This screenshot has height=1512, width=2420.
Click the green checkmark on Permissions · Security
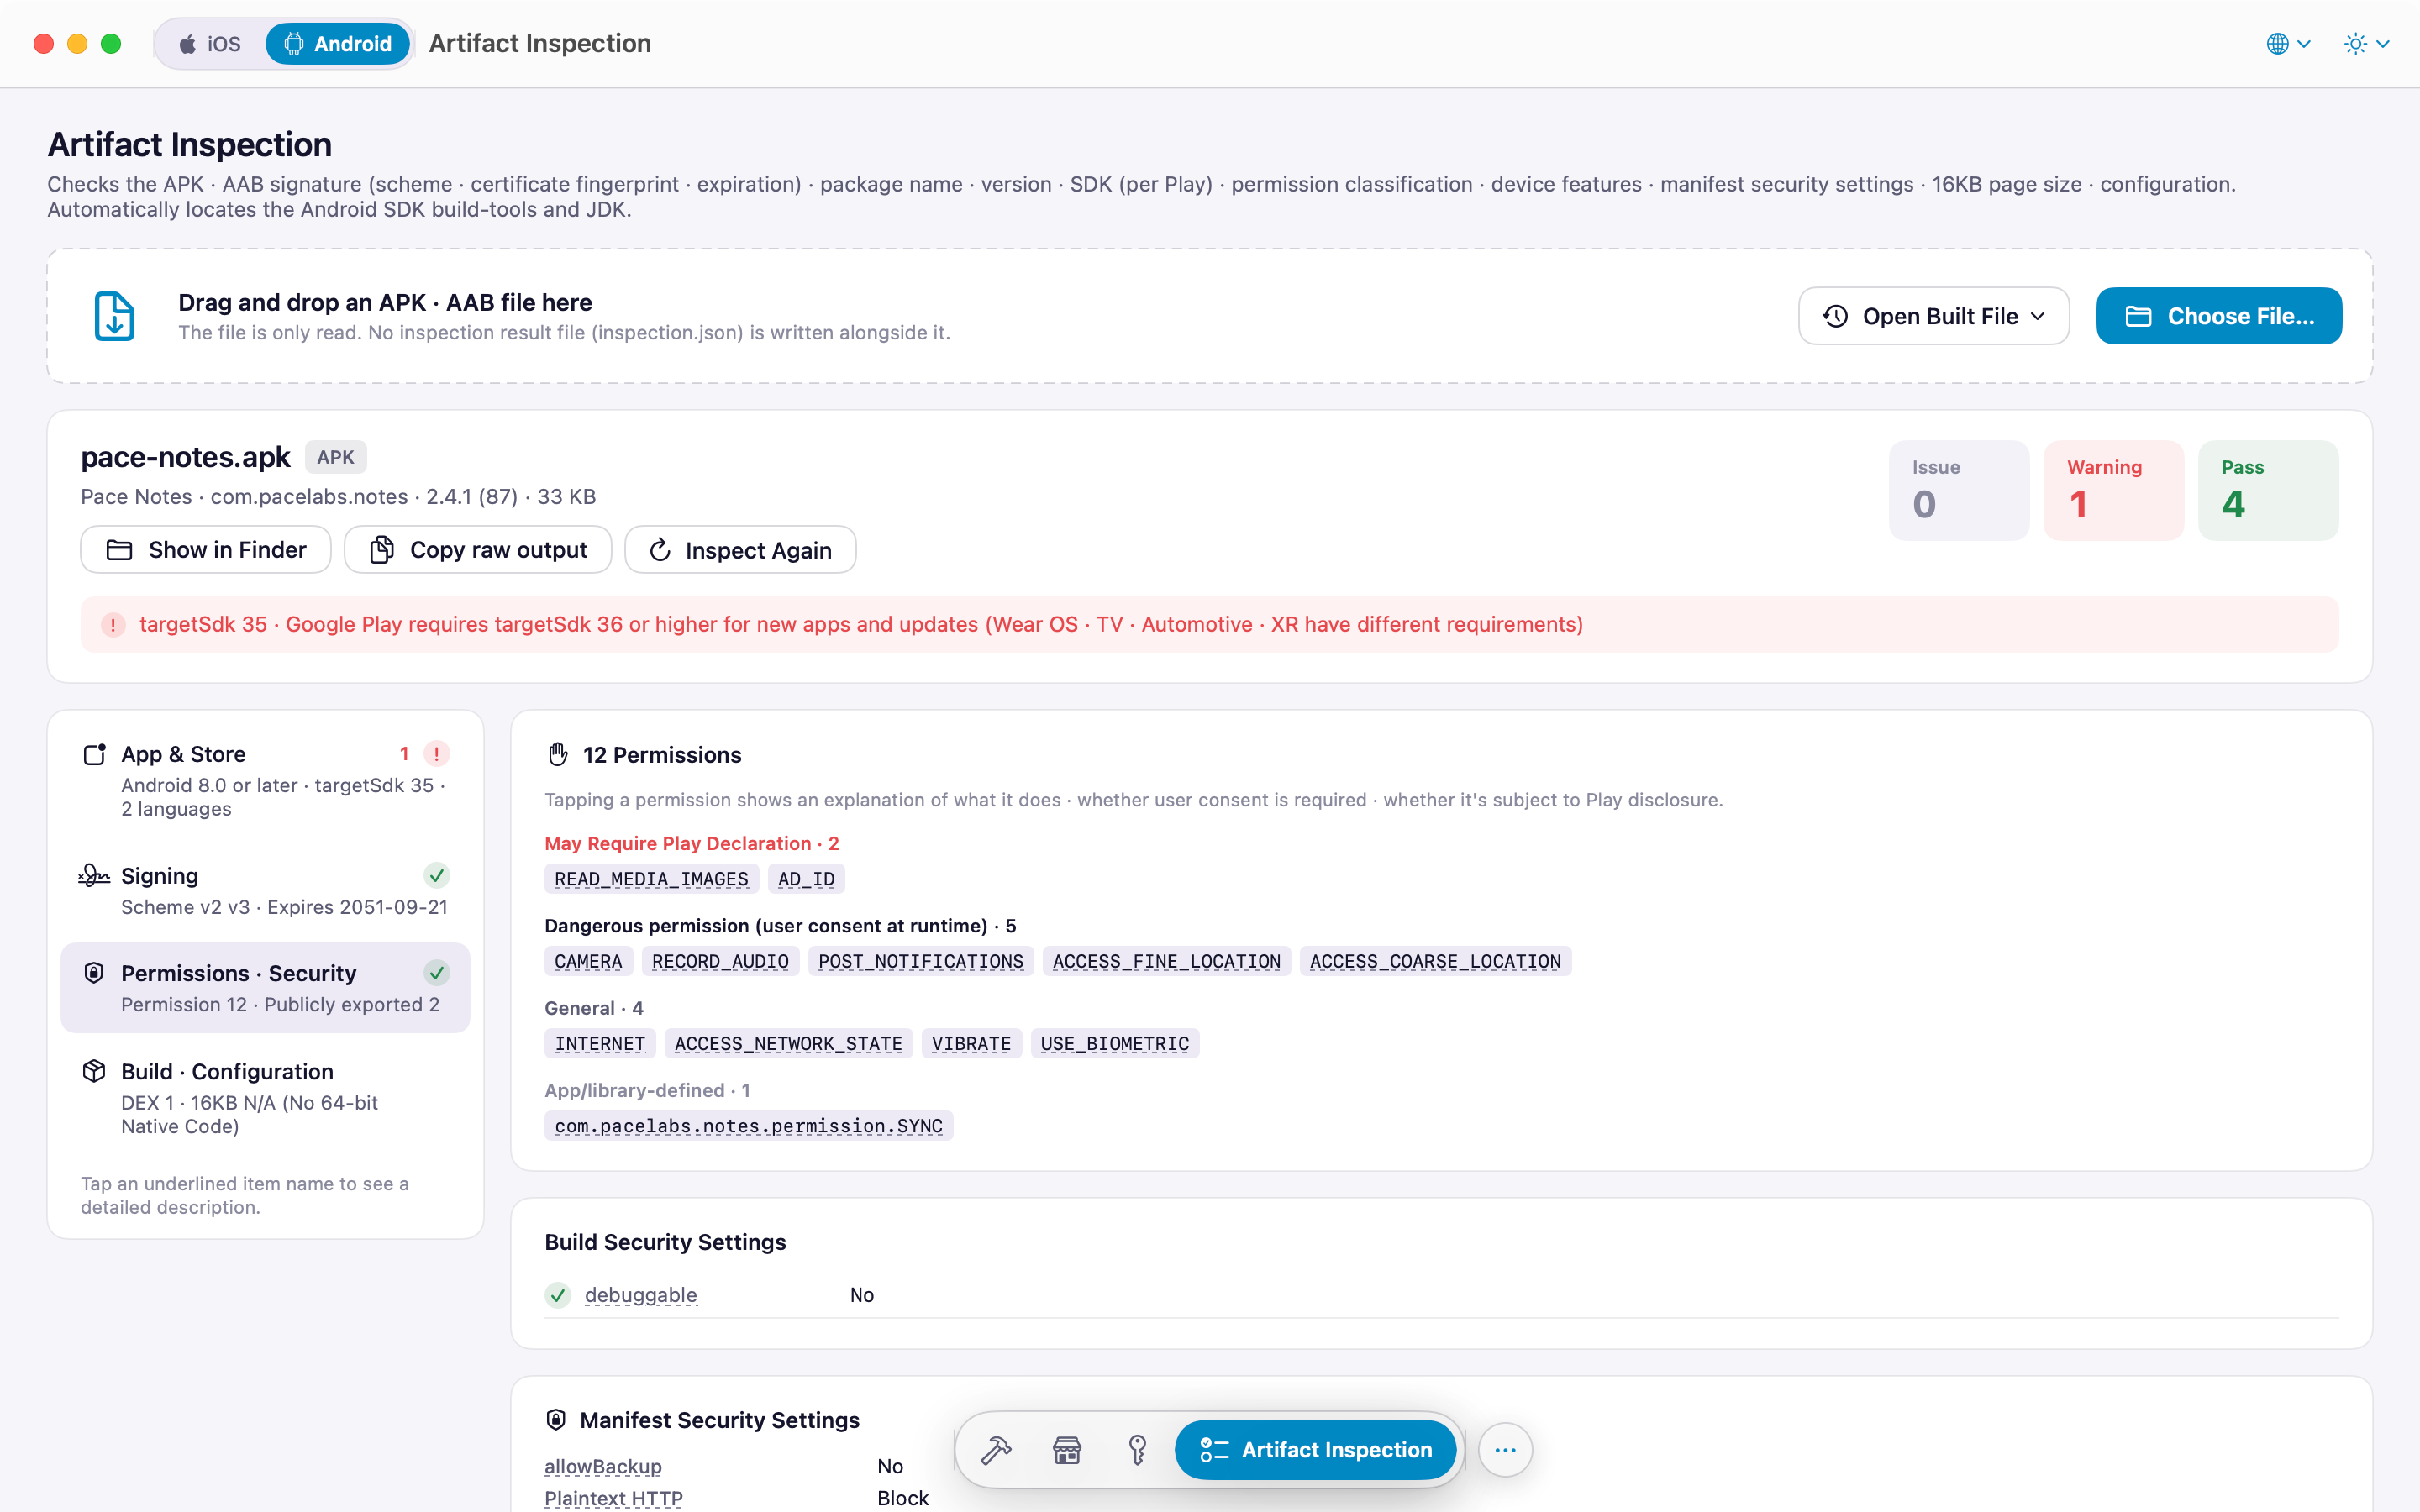click(x=436, y=973)
